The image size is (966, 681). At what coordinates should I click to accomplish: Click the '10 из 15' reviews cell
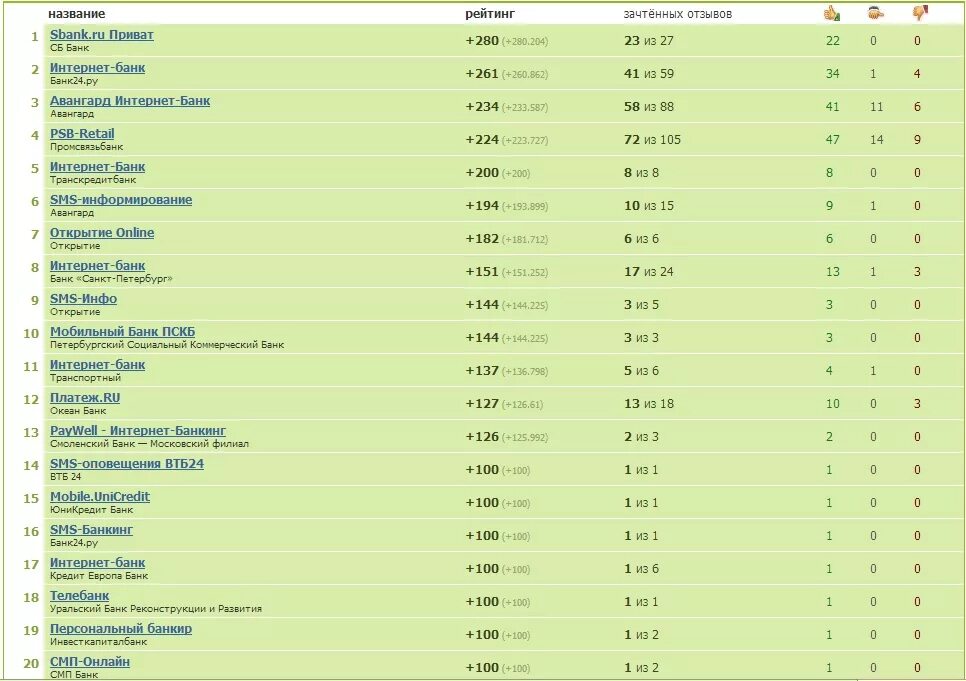point(649,205)
